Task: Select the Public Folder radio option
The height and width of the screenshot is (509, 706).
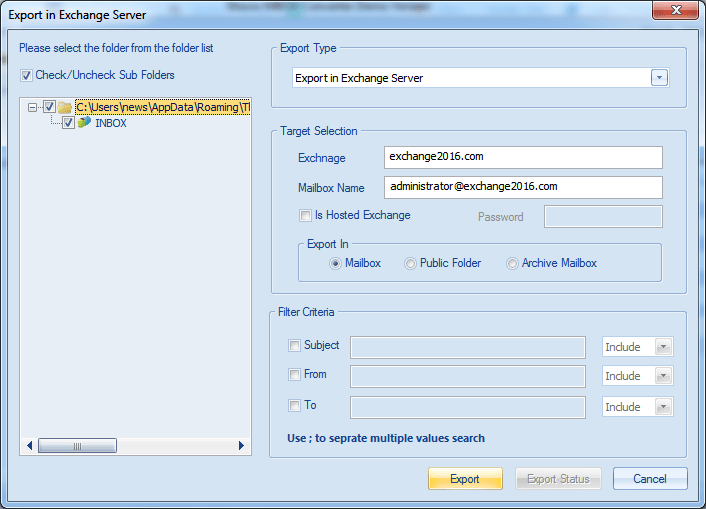Action: (410, 263)
